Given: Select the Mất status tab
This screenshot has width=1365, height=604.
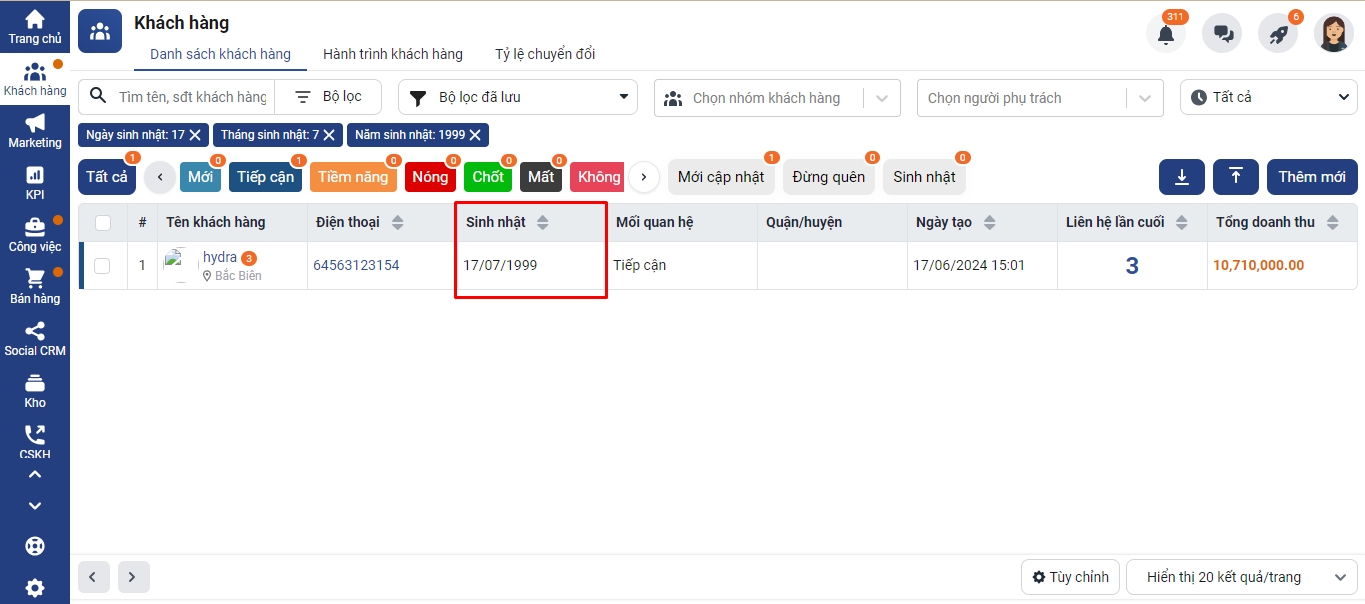Looking at the screenshot, I should 541,177.
